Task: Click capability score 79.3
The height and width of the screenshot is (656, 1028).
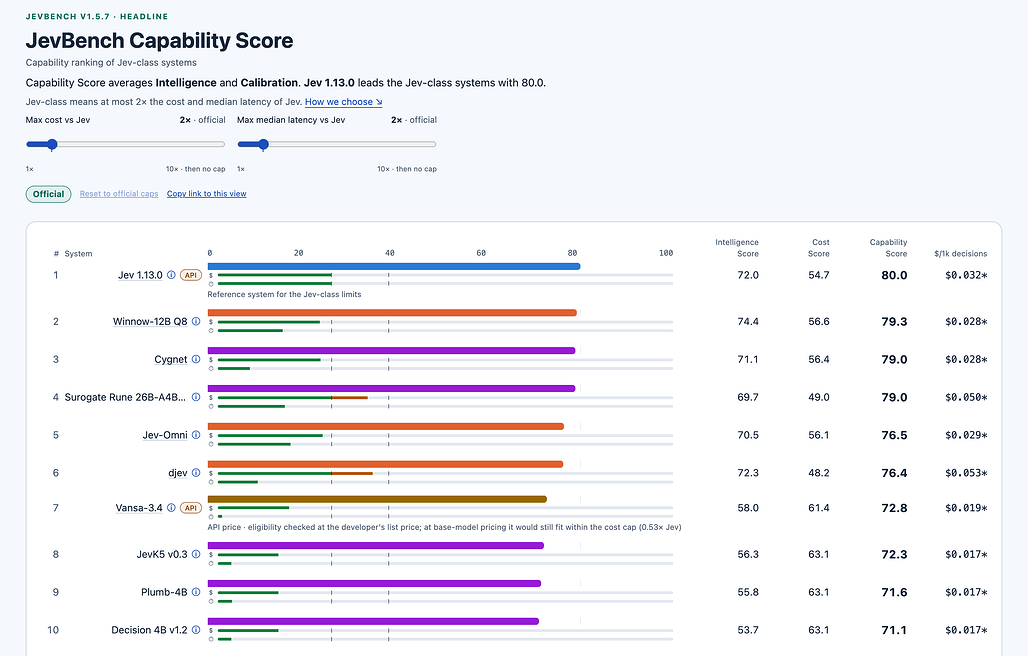Action: point(894,322)
